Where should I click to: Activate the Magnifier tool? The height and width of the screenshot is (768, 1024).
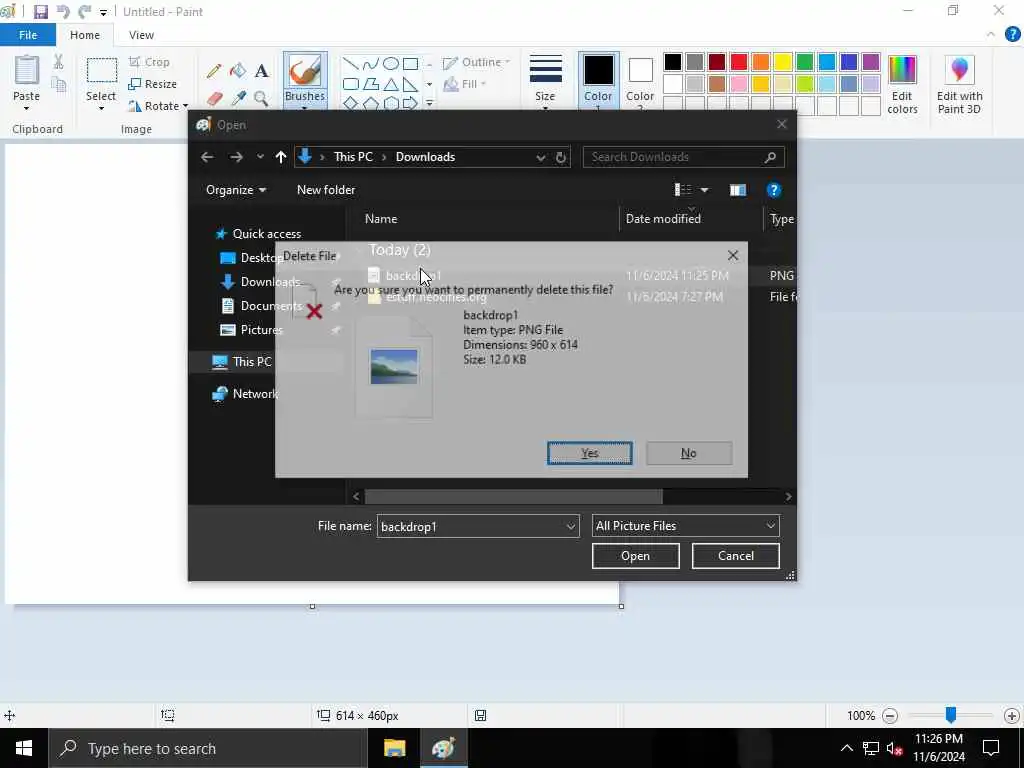(261, 99)
